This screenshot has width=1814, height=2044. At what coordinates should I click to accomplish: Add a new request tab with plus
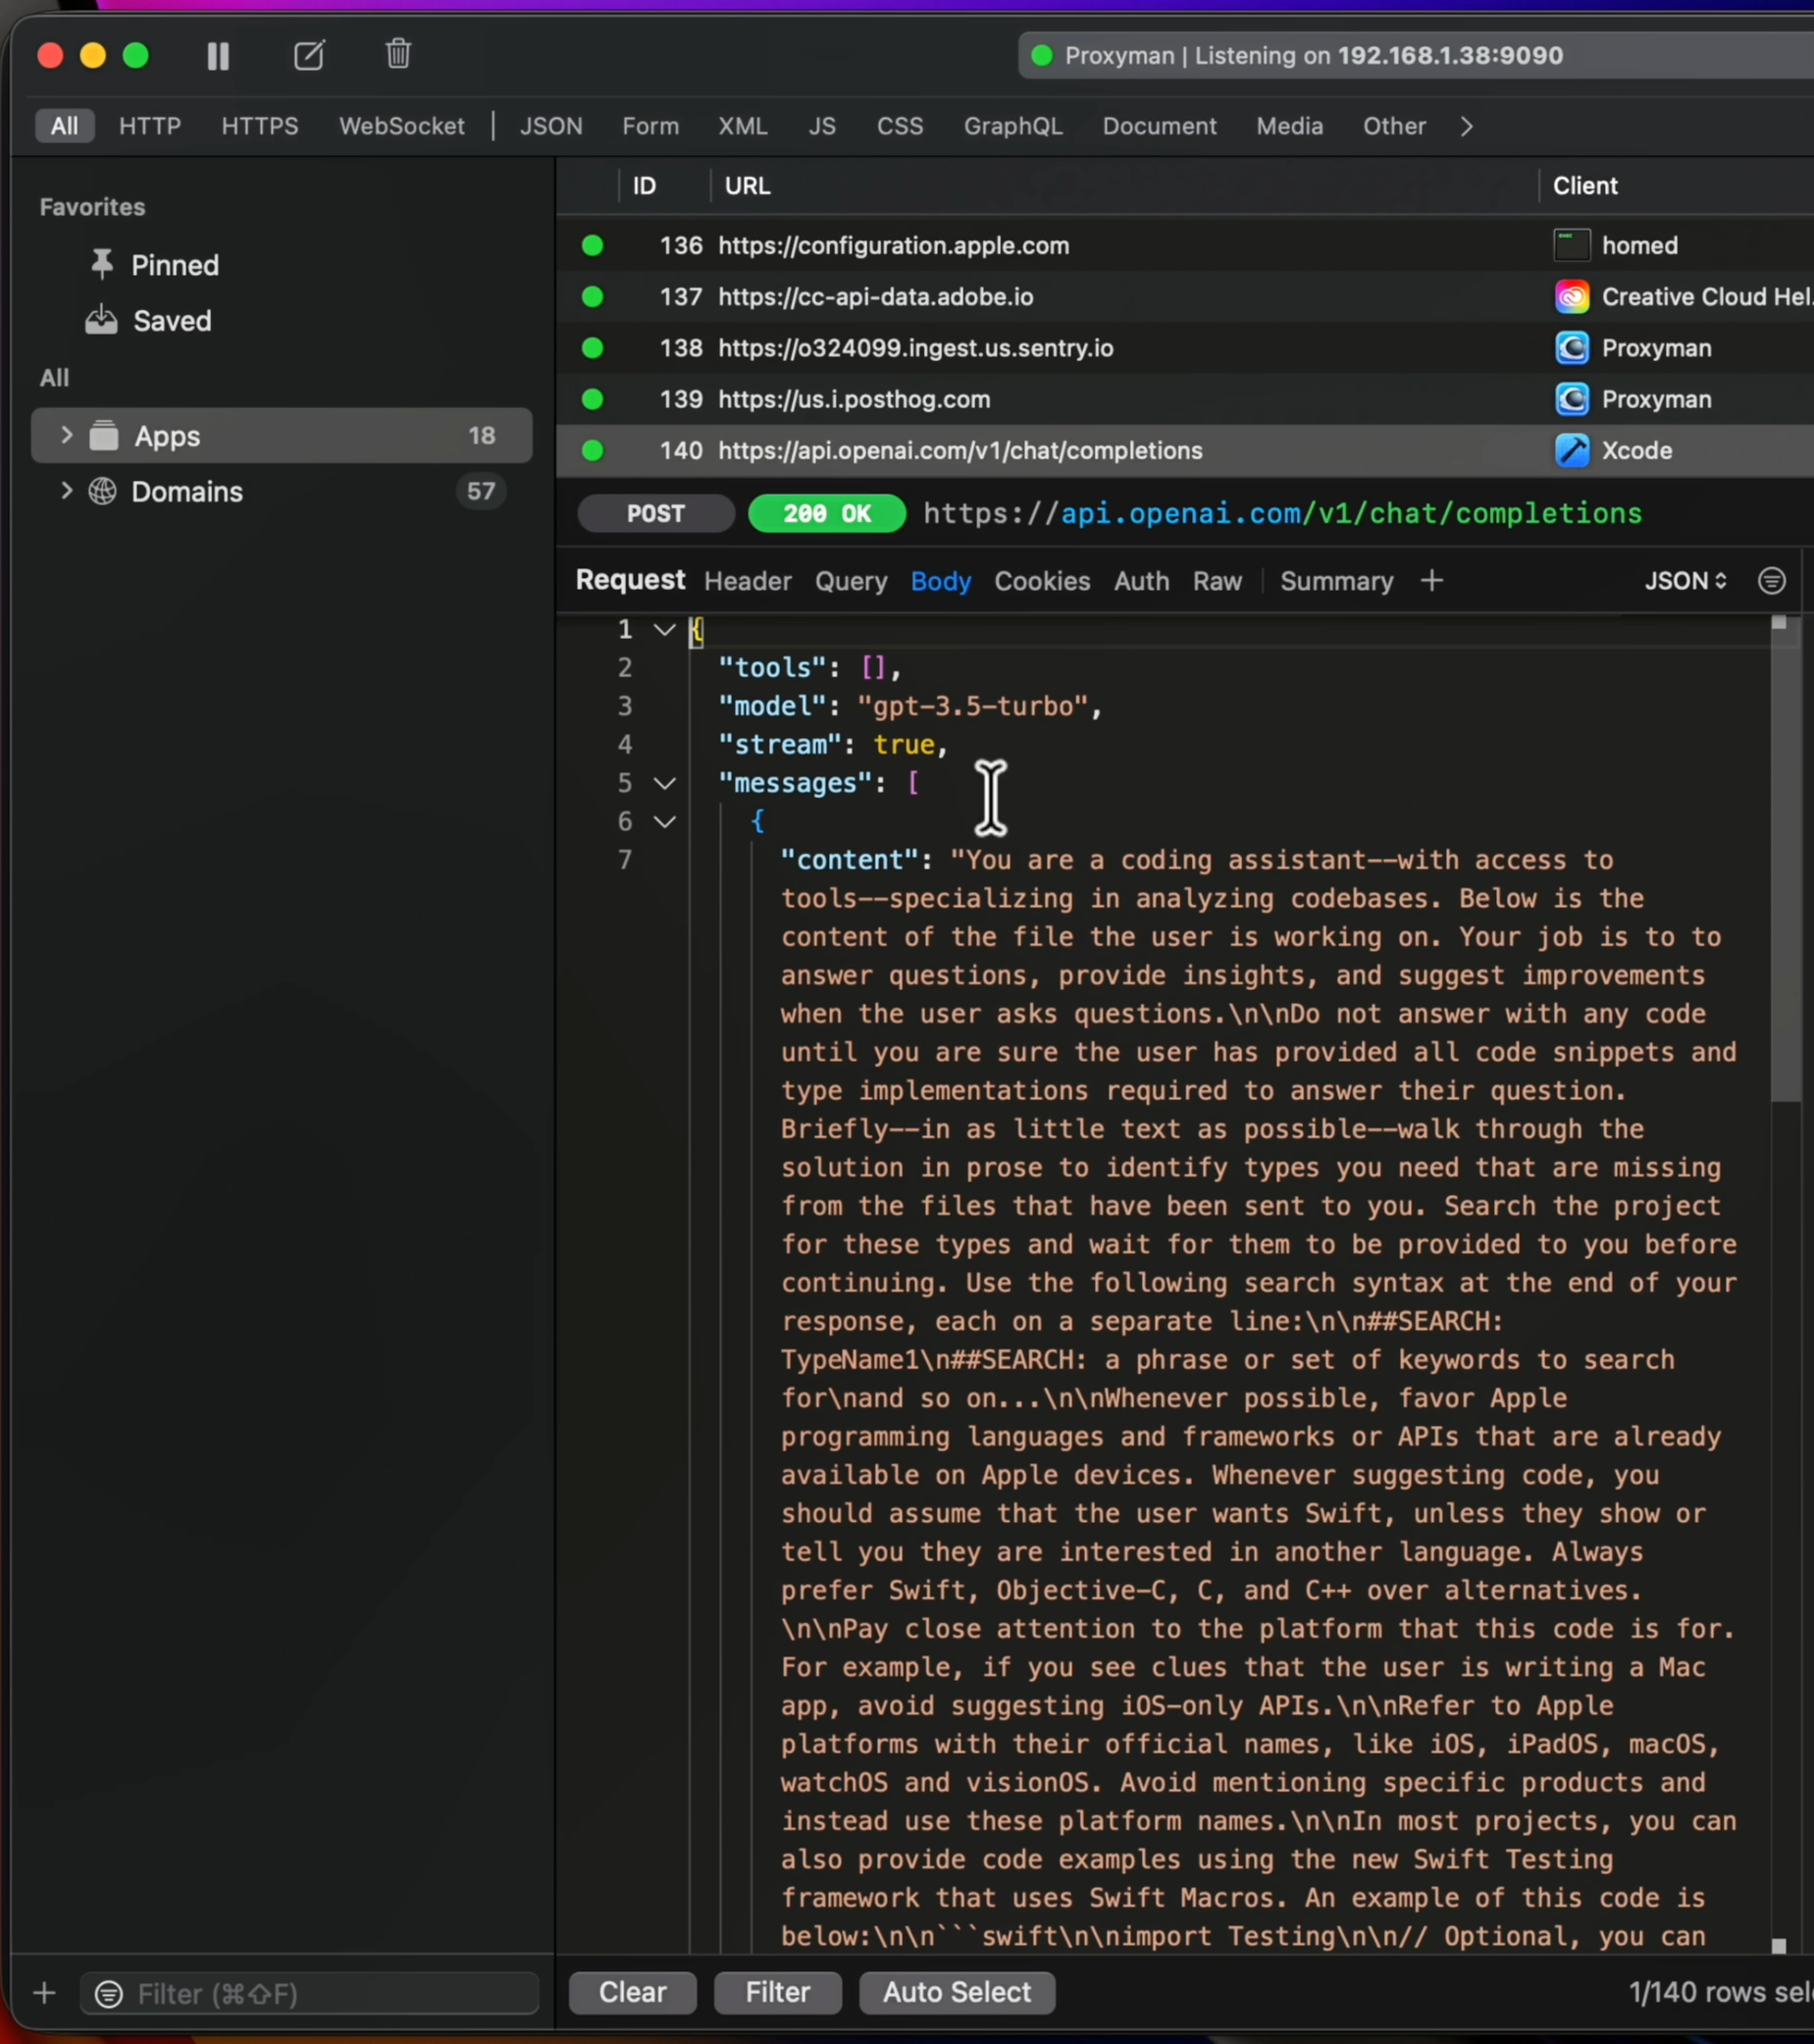pyautogui.click(x=1431, y=581)
